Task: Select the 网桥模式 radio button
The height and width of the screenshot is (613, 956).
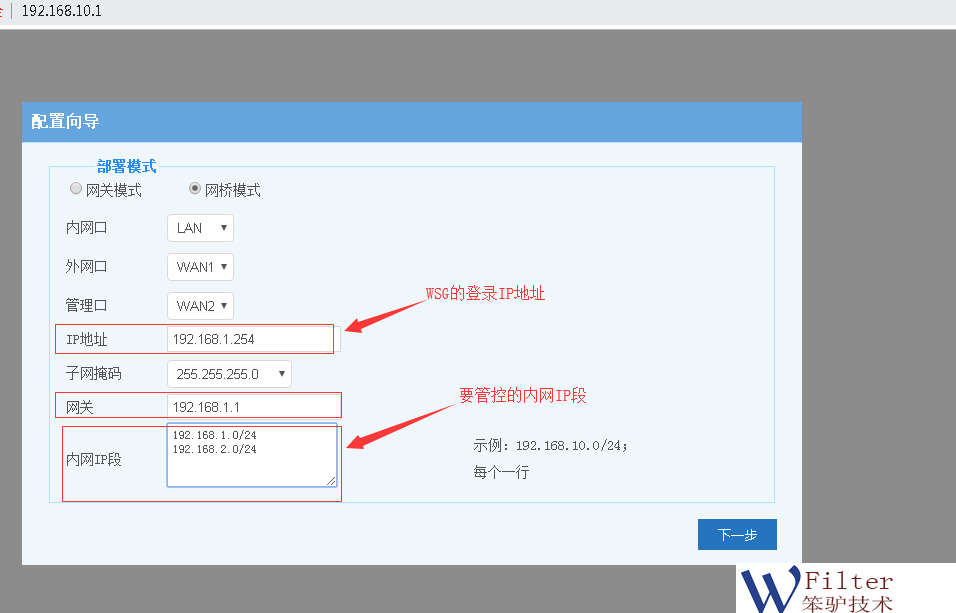Action: 195,189
